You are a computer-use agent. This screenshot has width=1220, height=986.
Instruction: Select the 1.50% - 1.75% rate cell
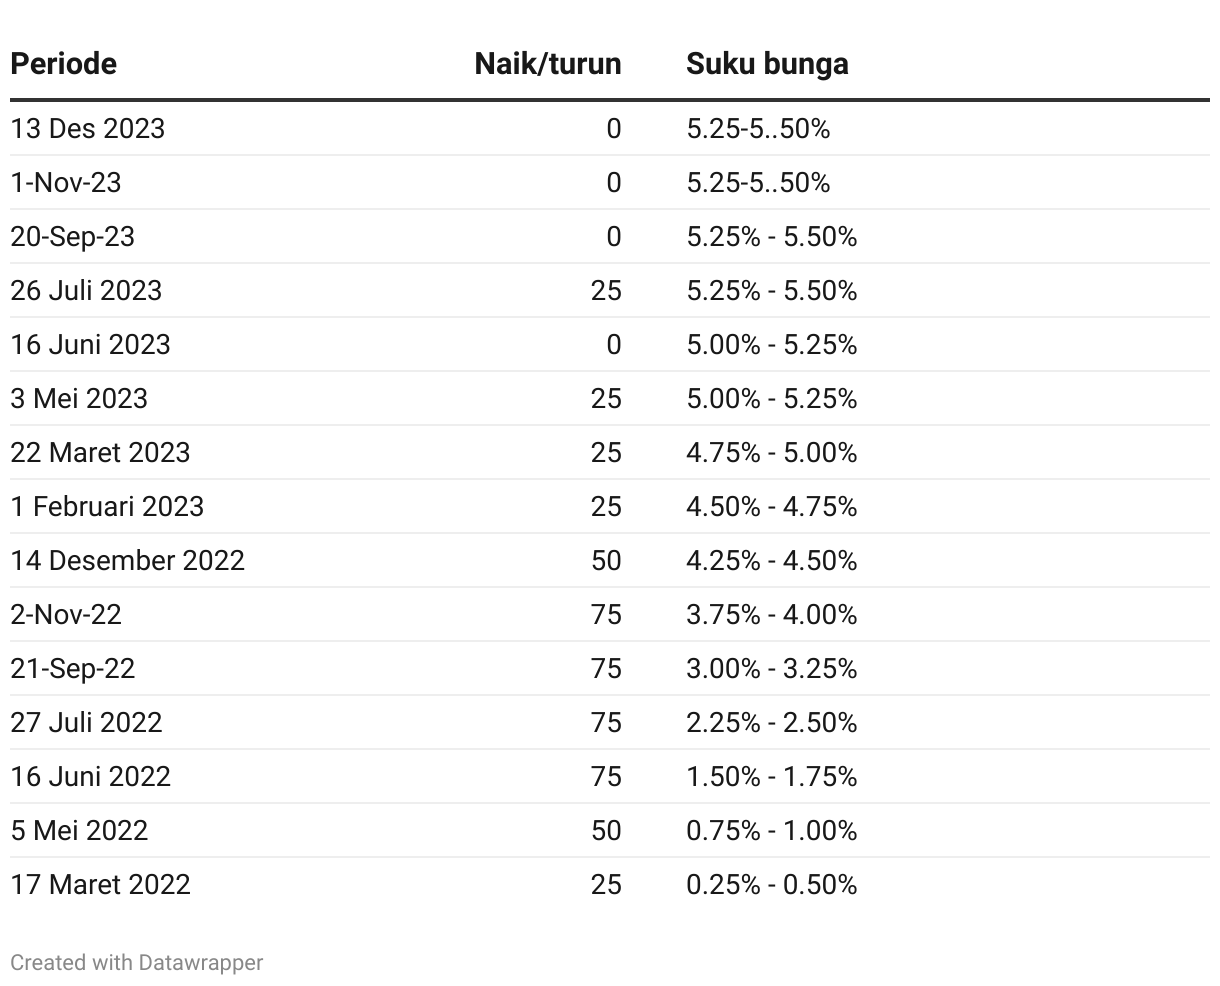click(x=771, y=777)
